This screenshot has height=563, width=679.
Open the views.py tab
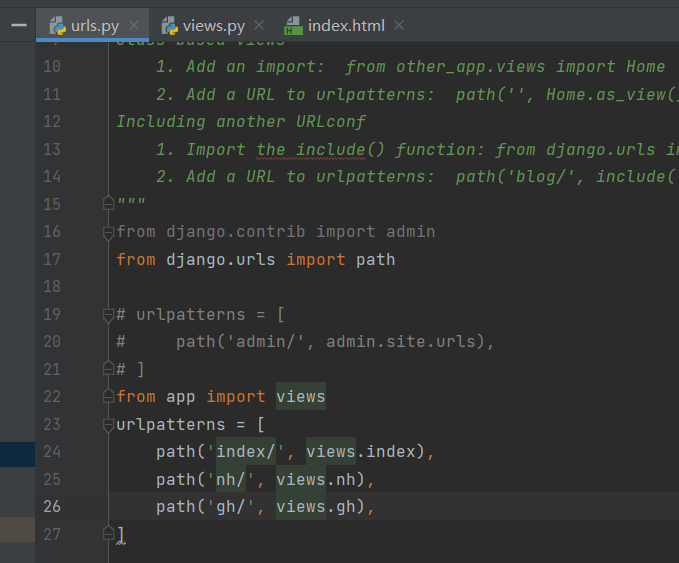pos(213,26)
